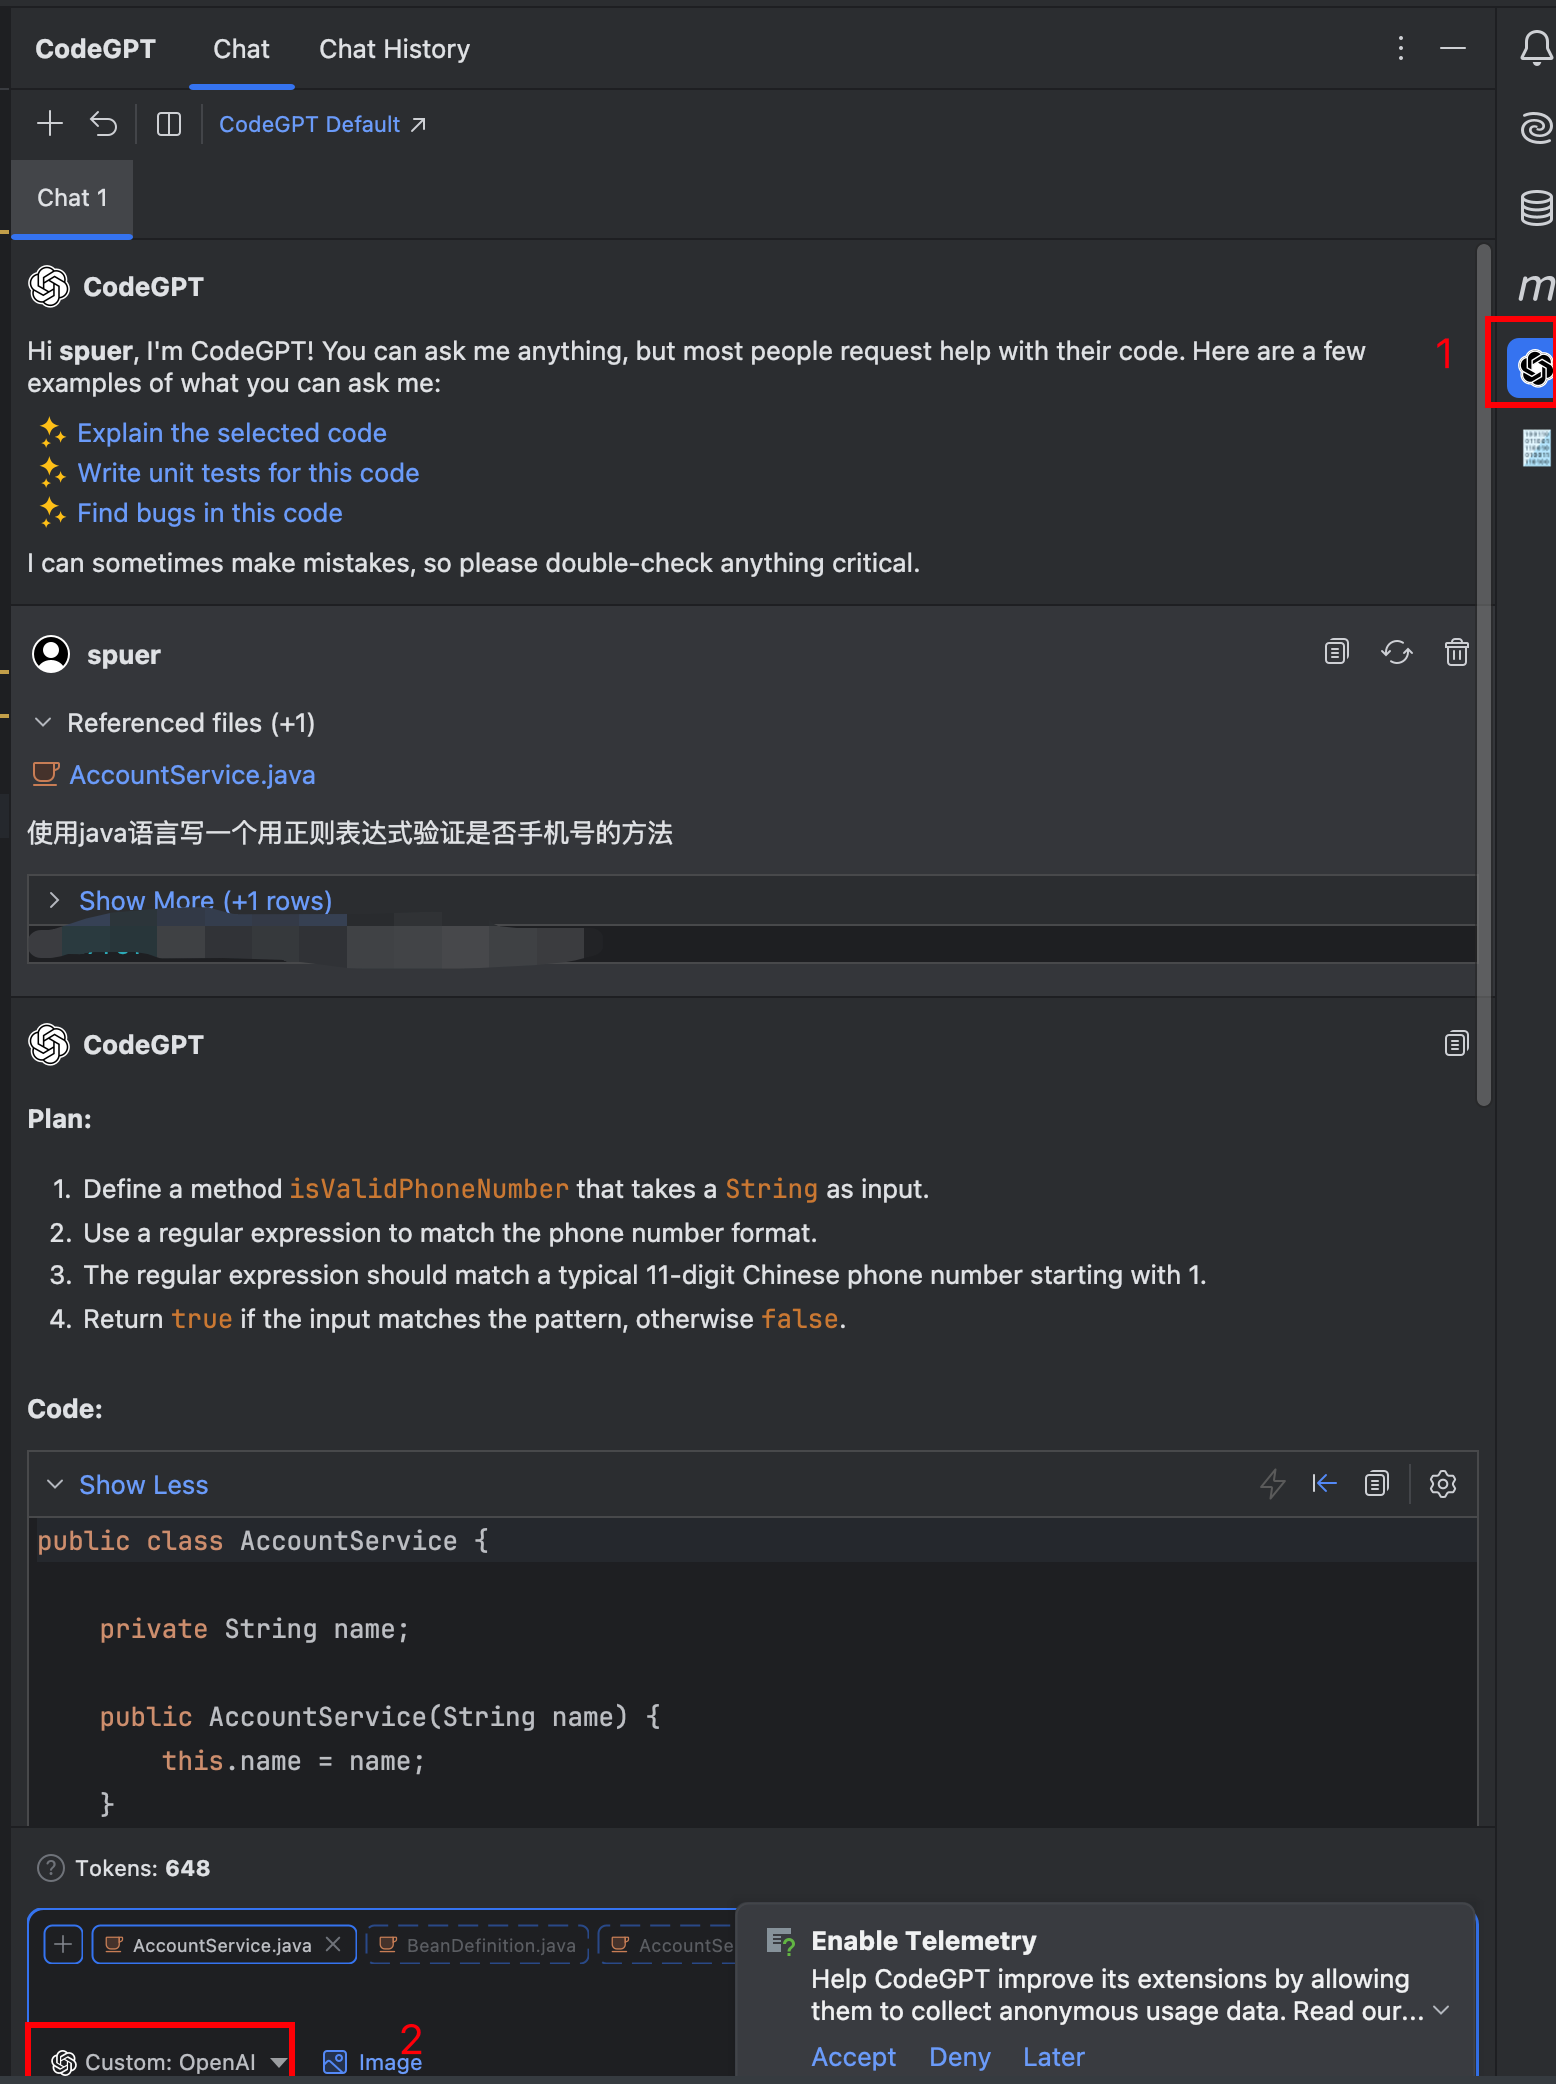Minimize the CodeGPT tool window
Image resolution: width=1556 pixels, height=2084 pixels.
click(x=1453, y=48)
